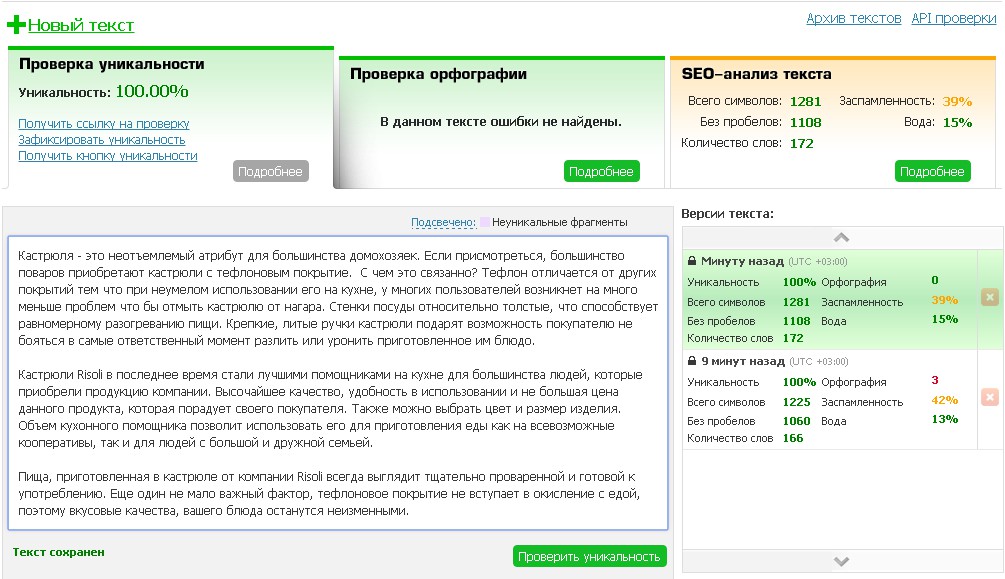The image size is (1005, 579).
Task: Open API проверки link
Action: 954,18
